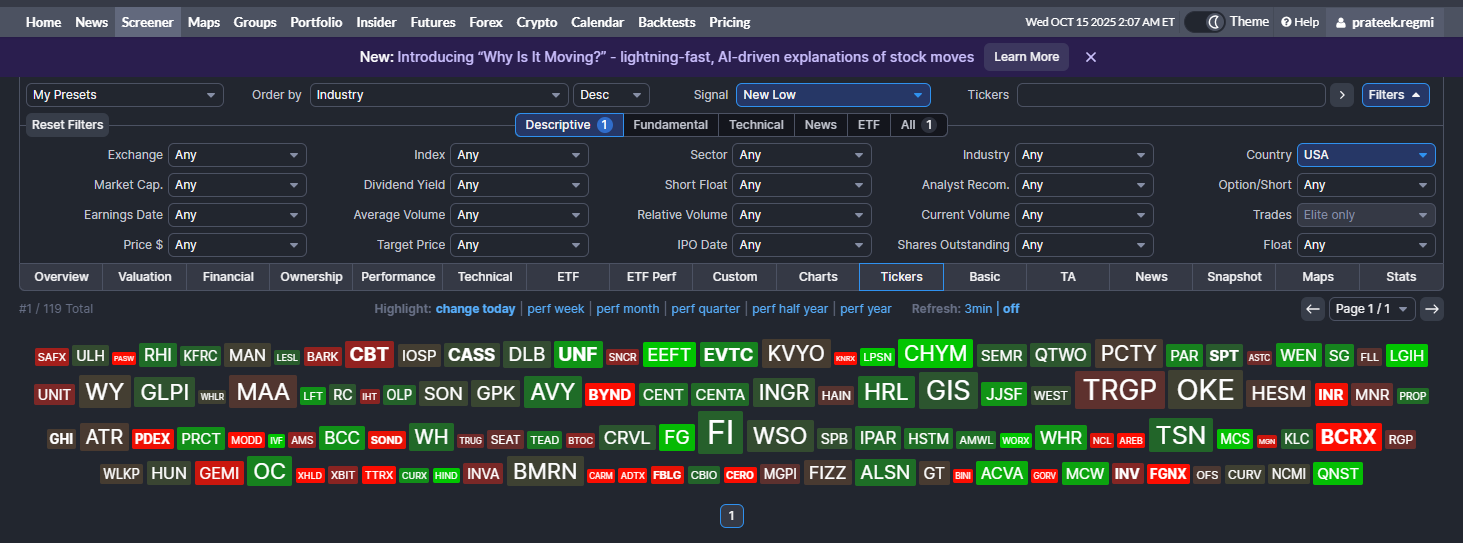Switch to the Valuation view tab
1463x543 pixels.
(145, 277)
